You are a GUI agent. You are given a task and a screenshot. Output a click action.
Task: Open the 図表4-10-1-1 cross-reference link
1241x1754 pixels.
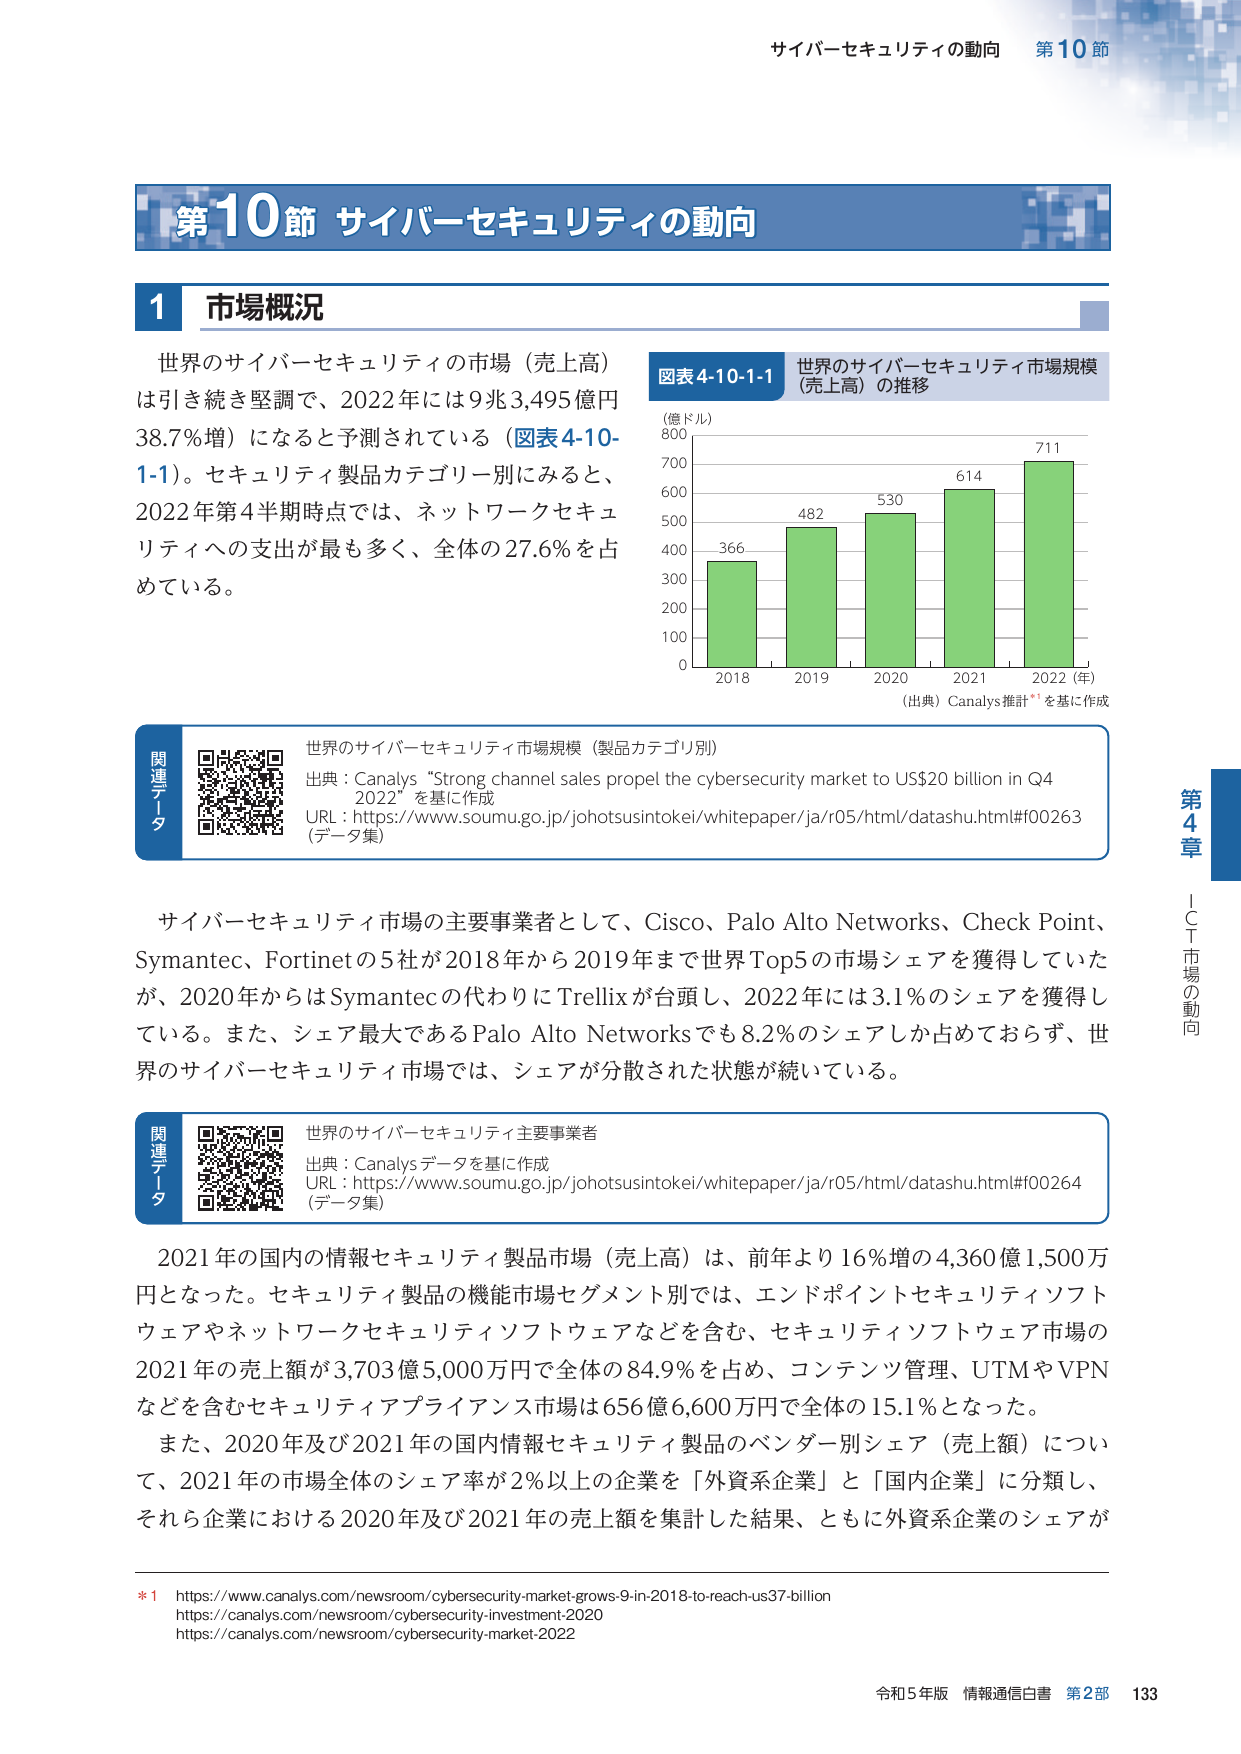pyautogui.click(x=566, y=438)
